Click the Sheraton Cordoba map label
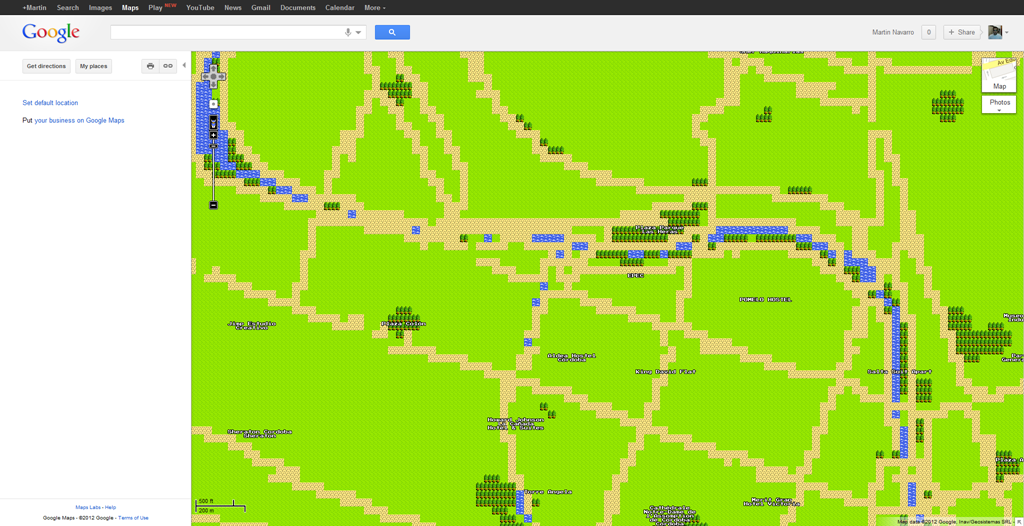This screenshot has height=526, width=1024. 260,433
